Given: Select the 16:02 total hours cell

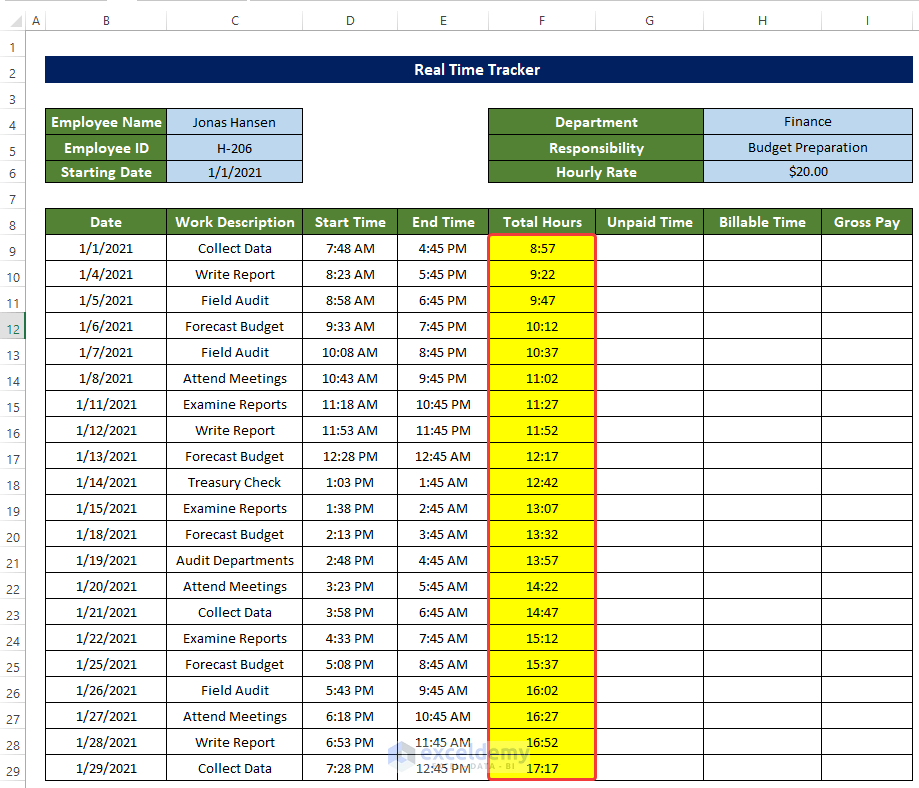Looking at the screenshot, I should (x=542, y=690).
